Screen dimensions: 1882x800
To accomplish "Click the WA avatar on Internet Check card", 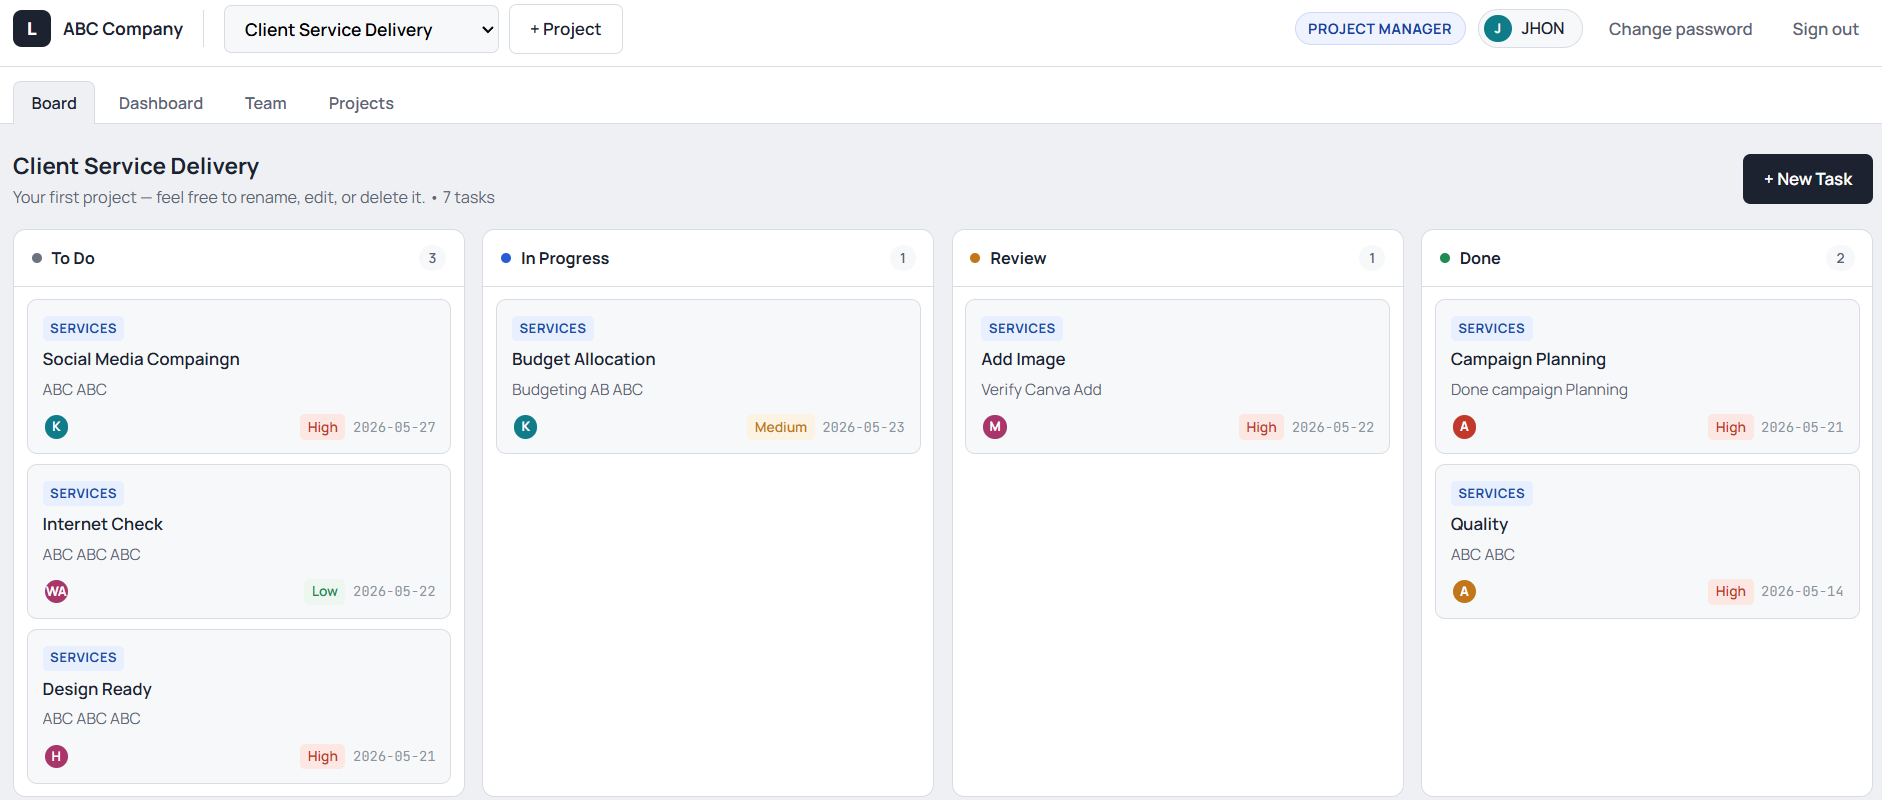I will pyautogui.click(x=57, y=591).
